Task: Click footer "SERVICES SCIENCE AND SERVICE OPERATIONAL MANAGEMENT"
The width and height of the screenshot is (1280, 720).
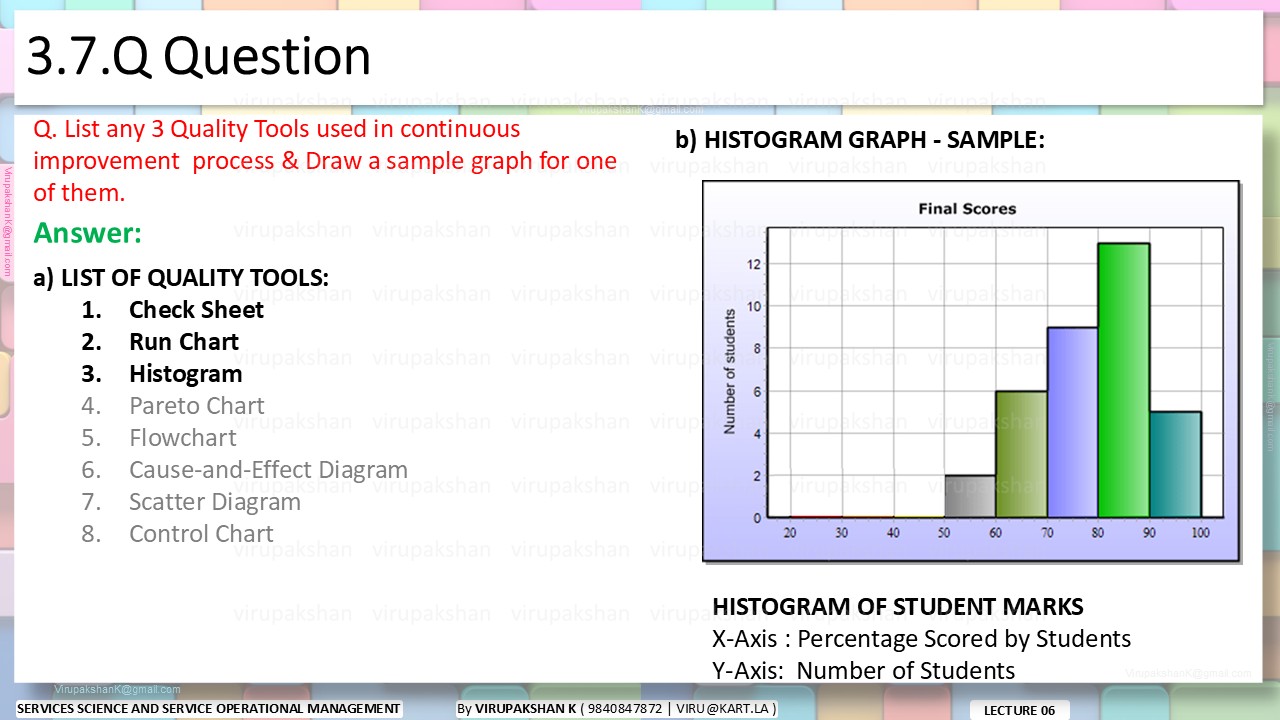Action: (209, 709)
